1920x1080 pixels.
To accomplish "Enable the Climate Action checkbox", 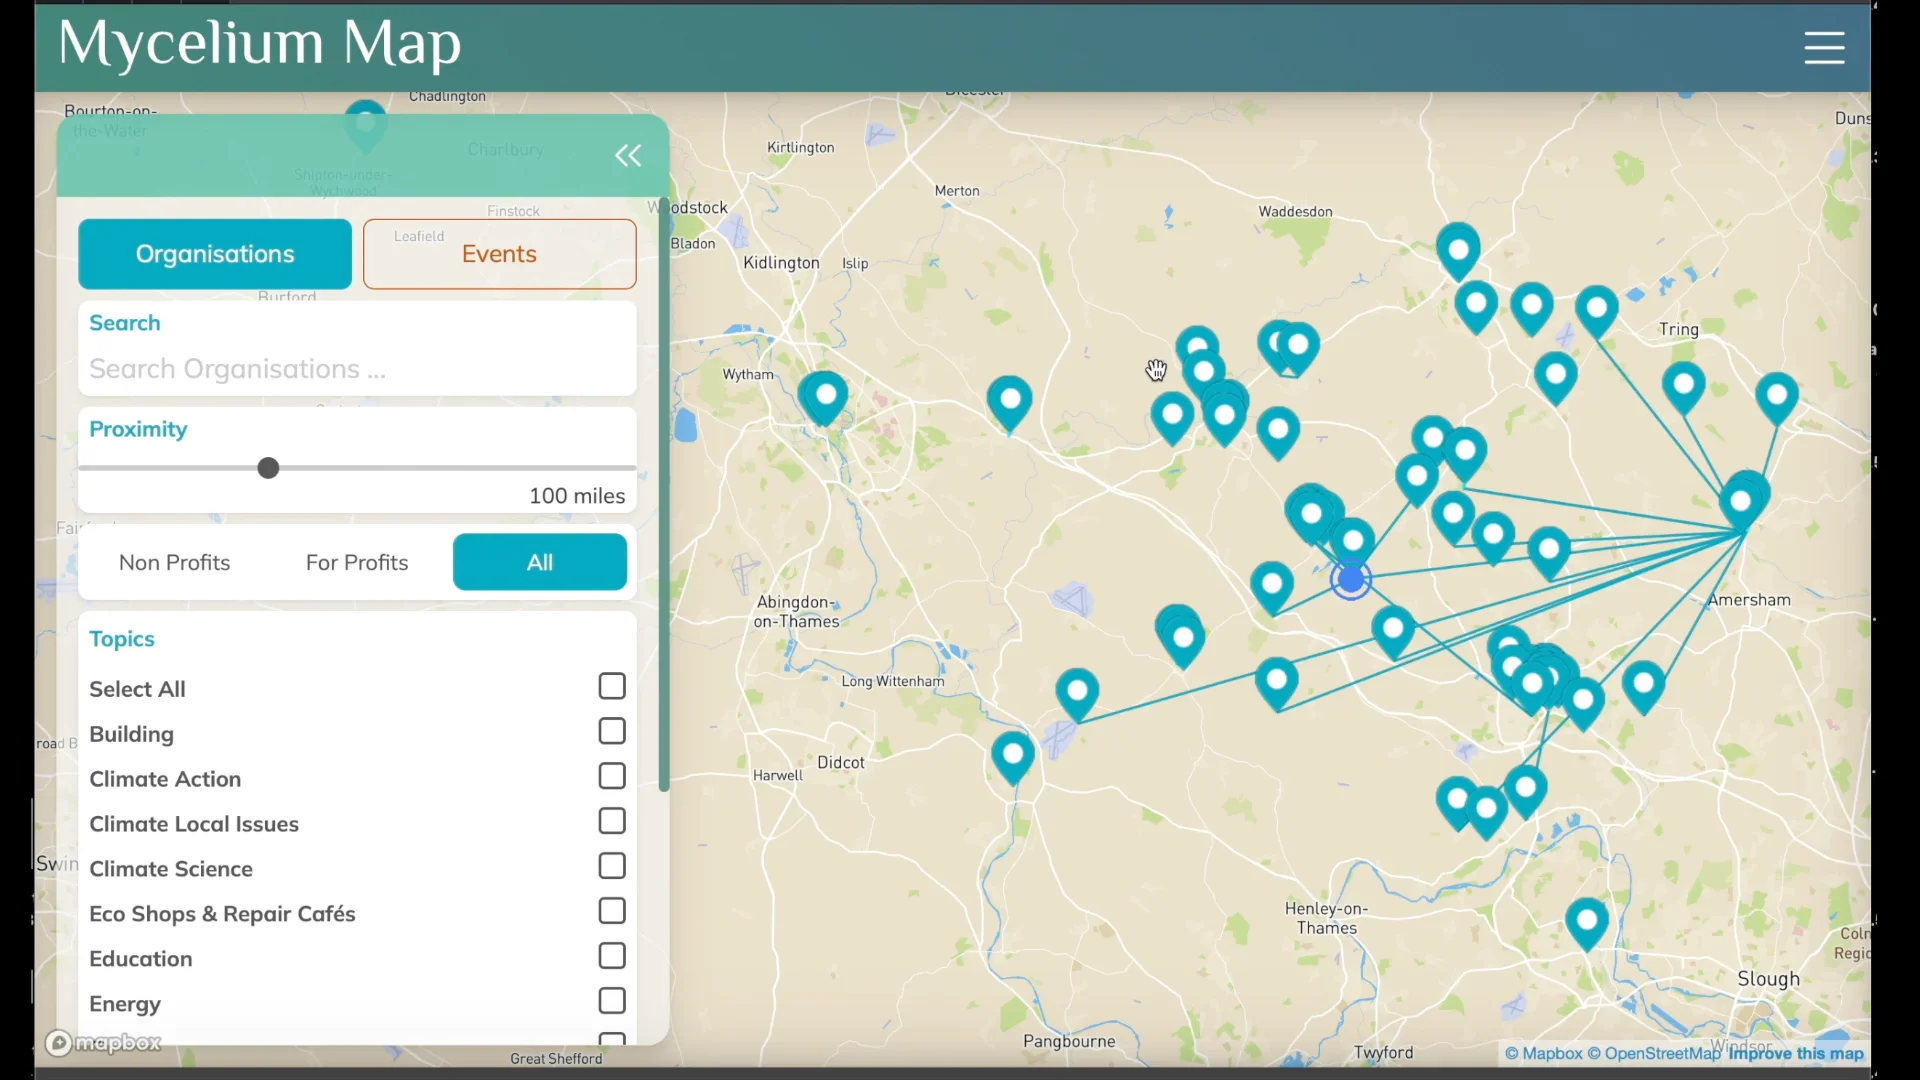I will coord(612,777).
